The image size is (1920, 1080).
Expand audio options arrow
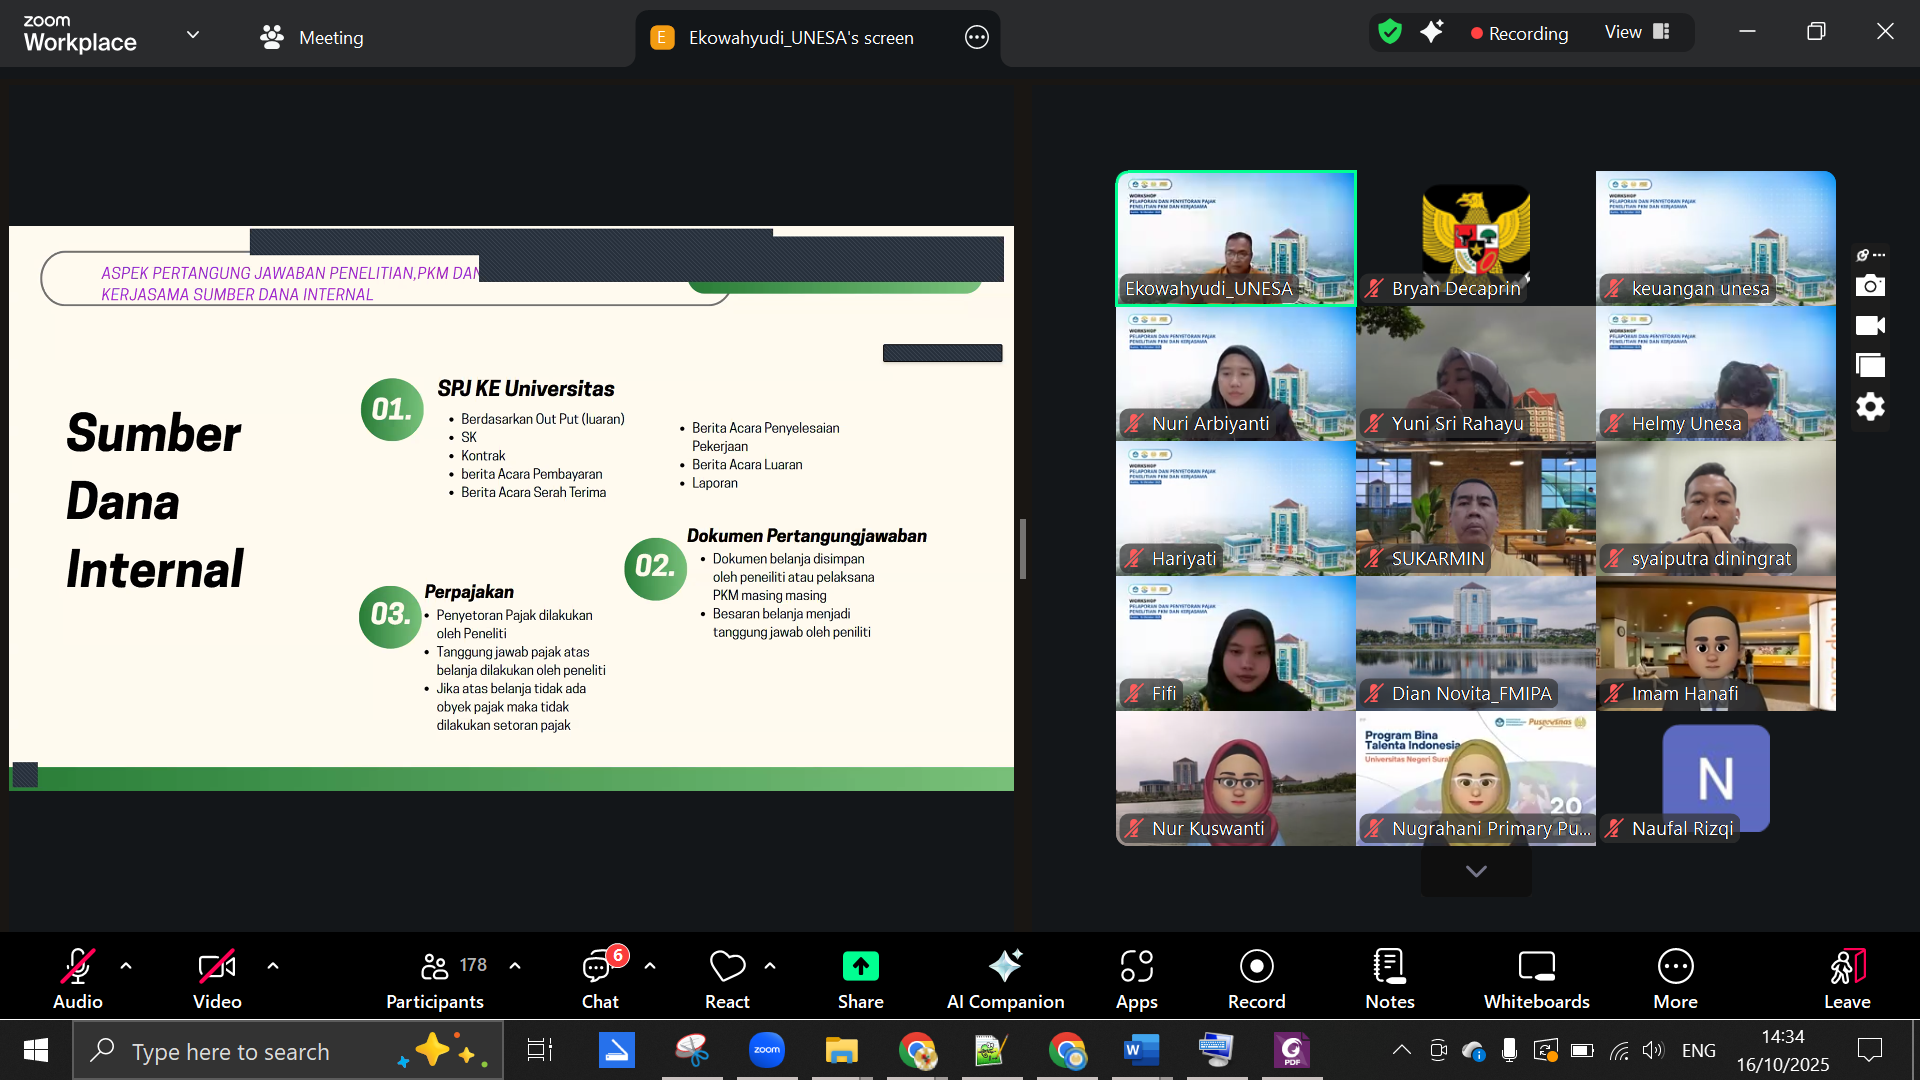126,966
